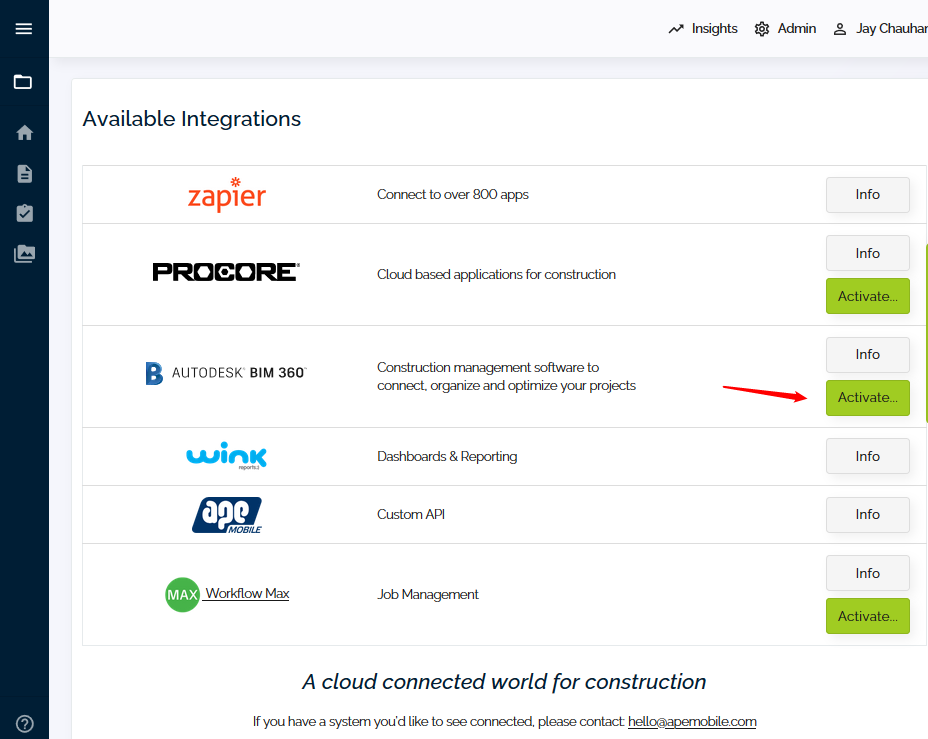View Info for Autodesk BIM 360
928x739 pixels.
click(x=868, y=354)
